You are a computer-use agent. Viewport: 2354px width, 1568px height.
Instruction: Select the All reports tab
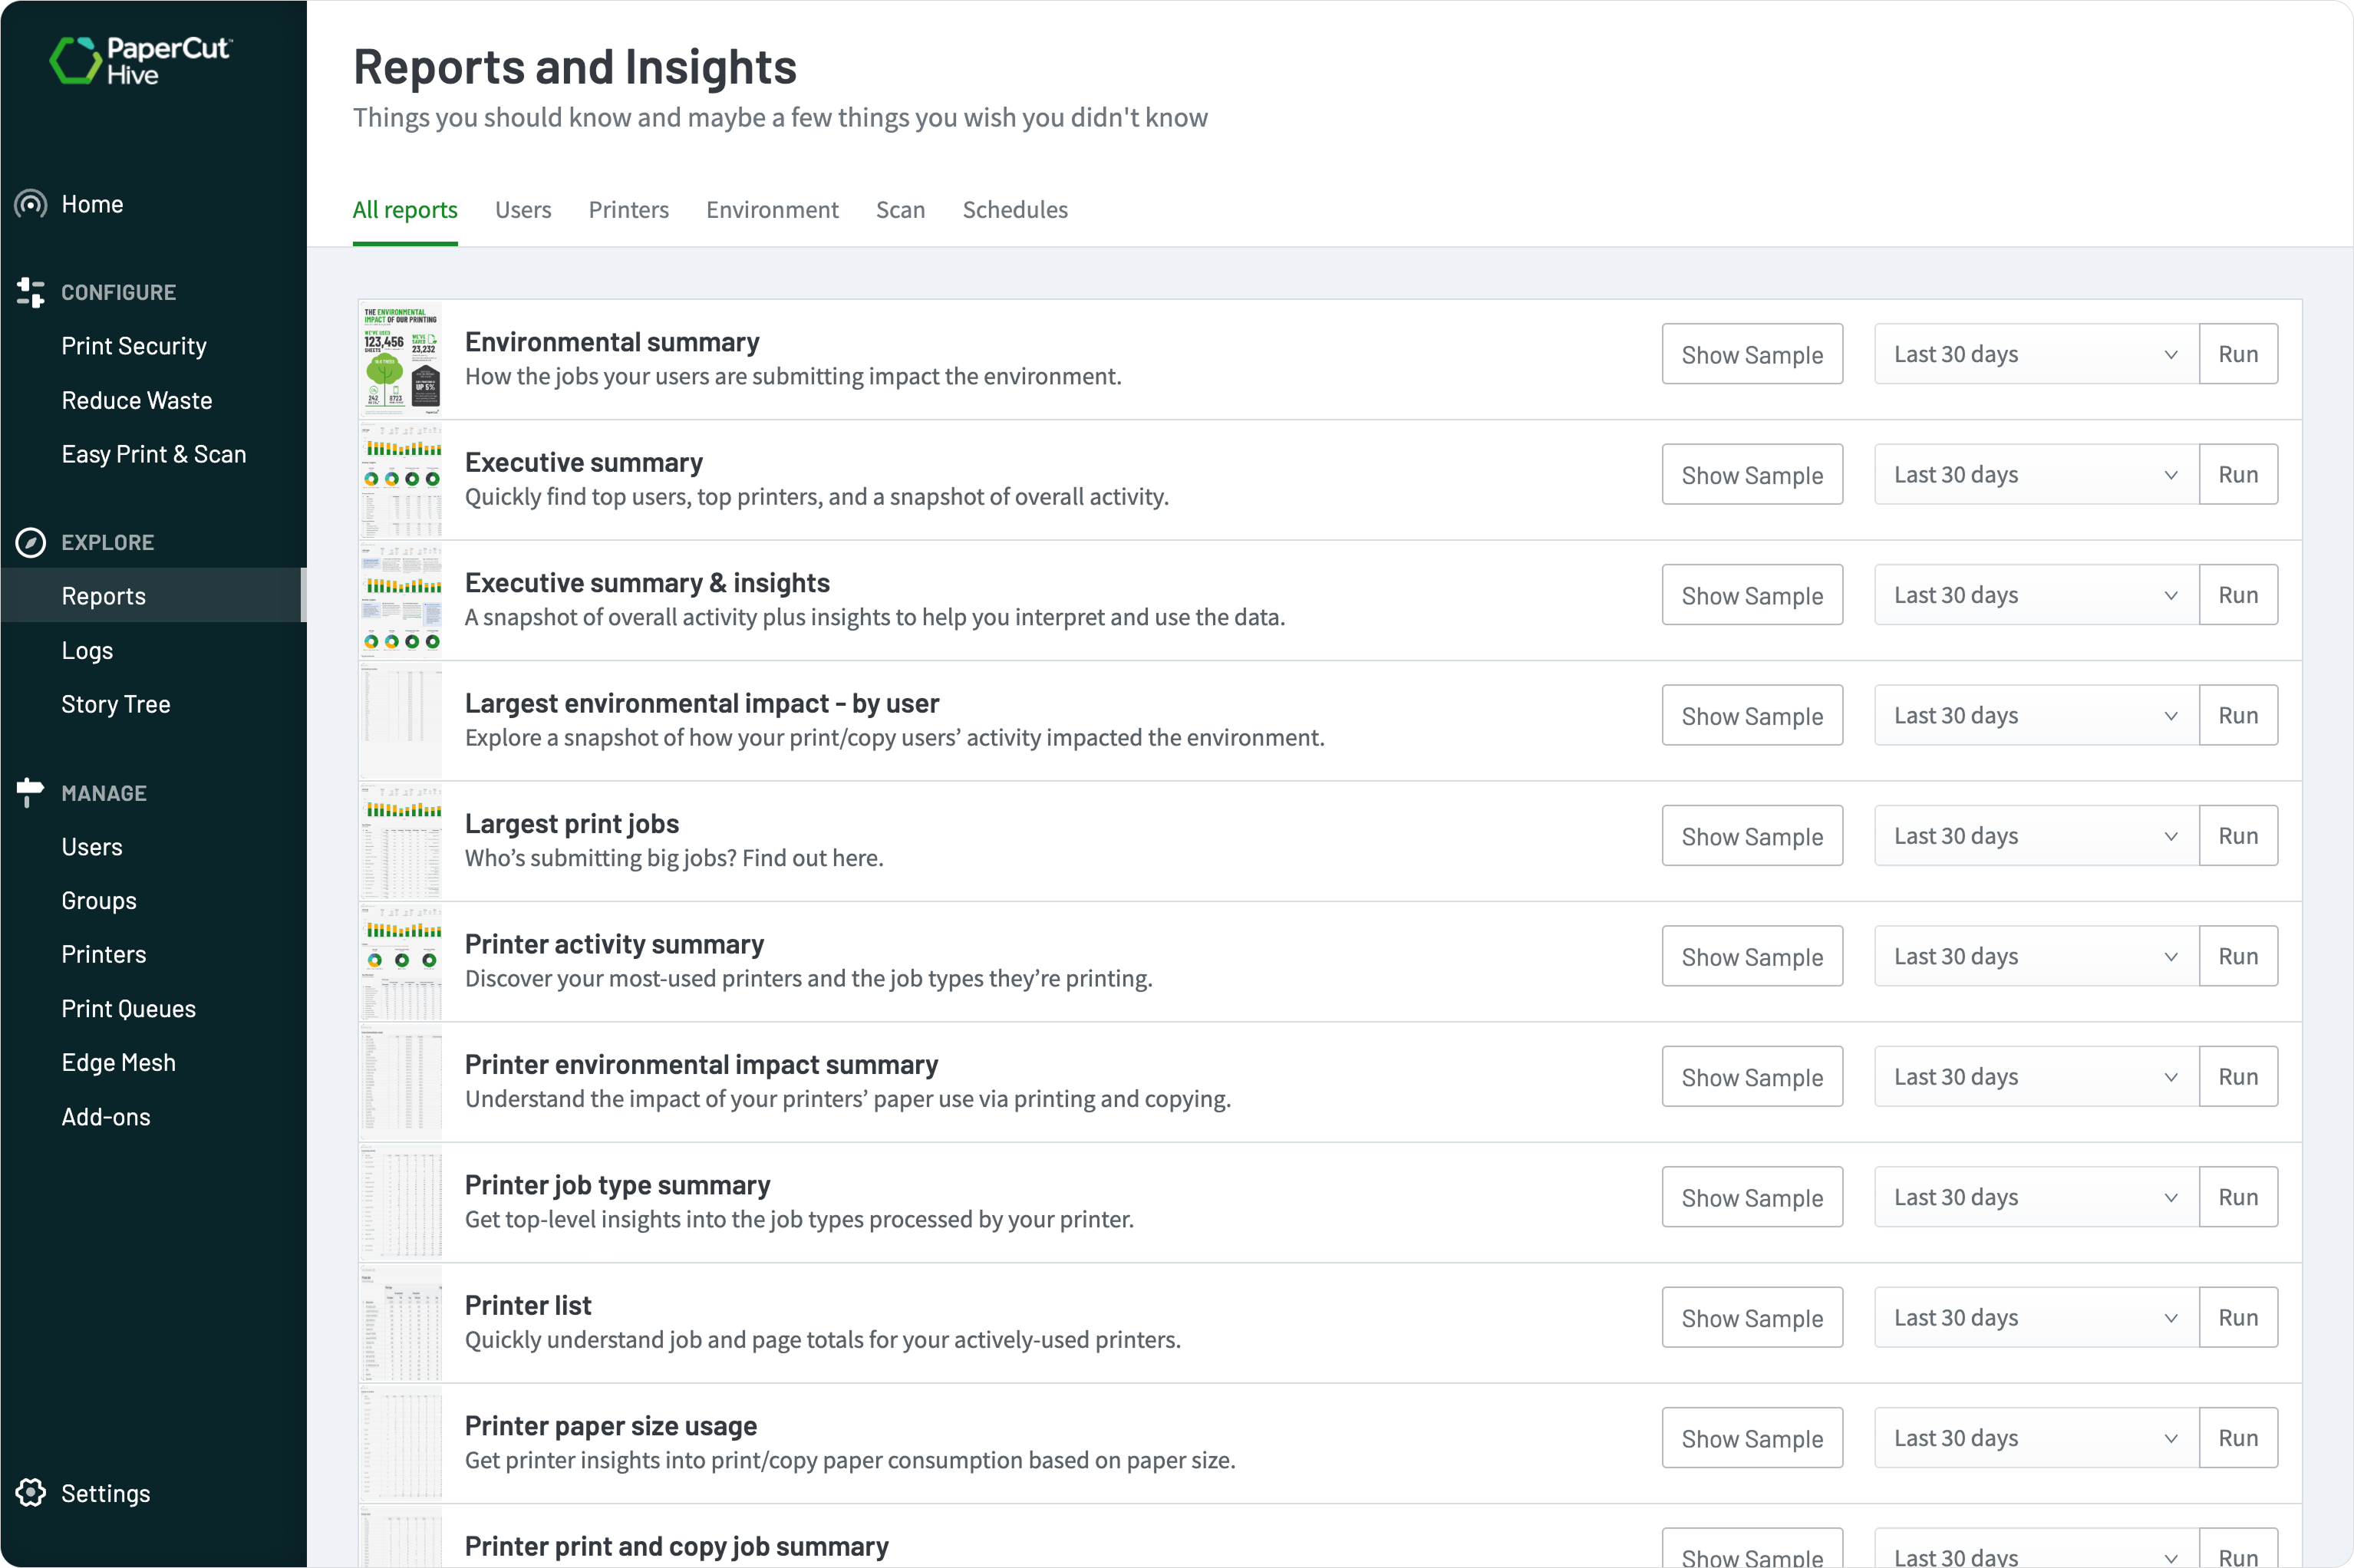(x=405, y=210)
